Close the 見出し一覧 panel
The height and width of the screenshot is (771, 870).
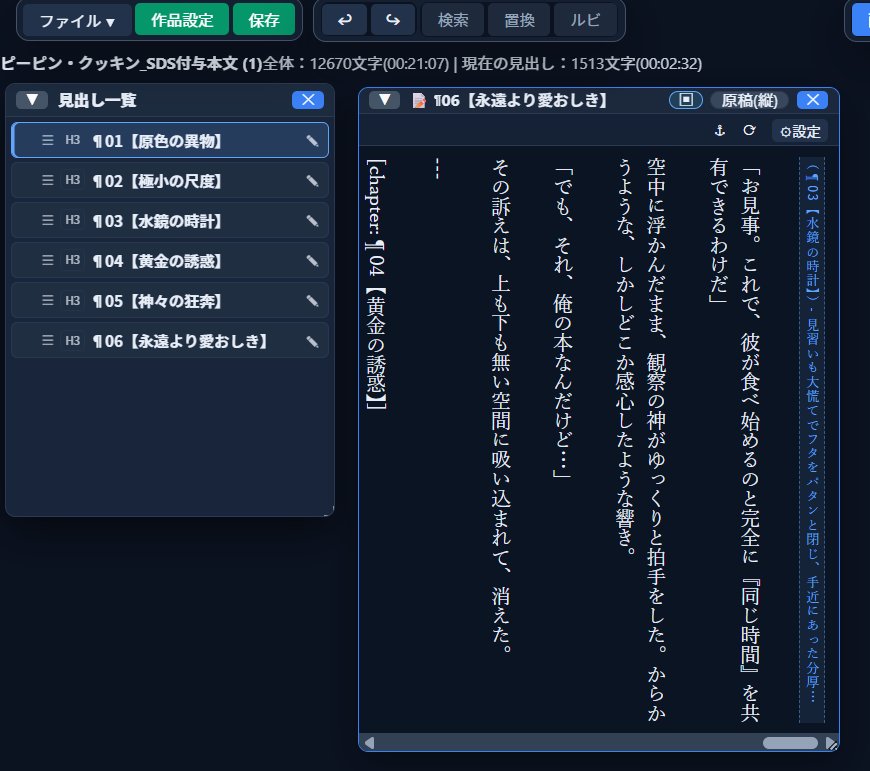(x=308, y=100)
